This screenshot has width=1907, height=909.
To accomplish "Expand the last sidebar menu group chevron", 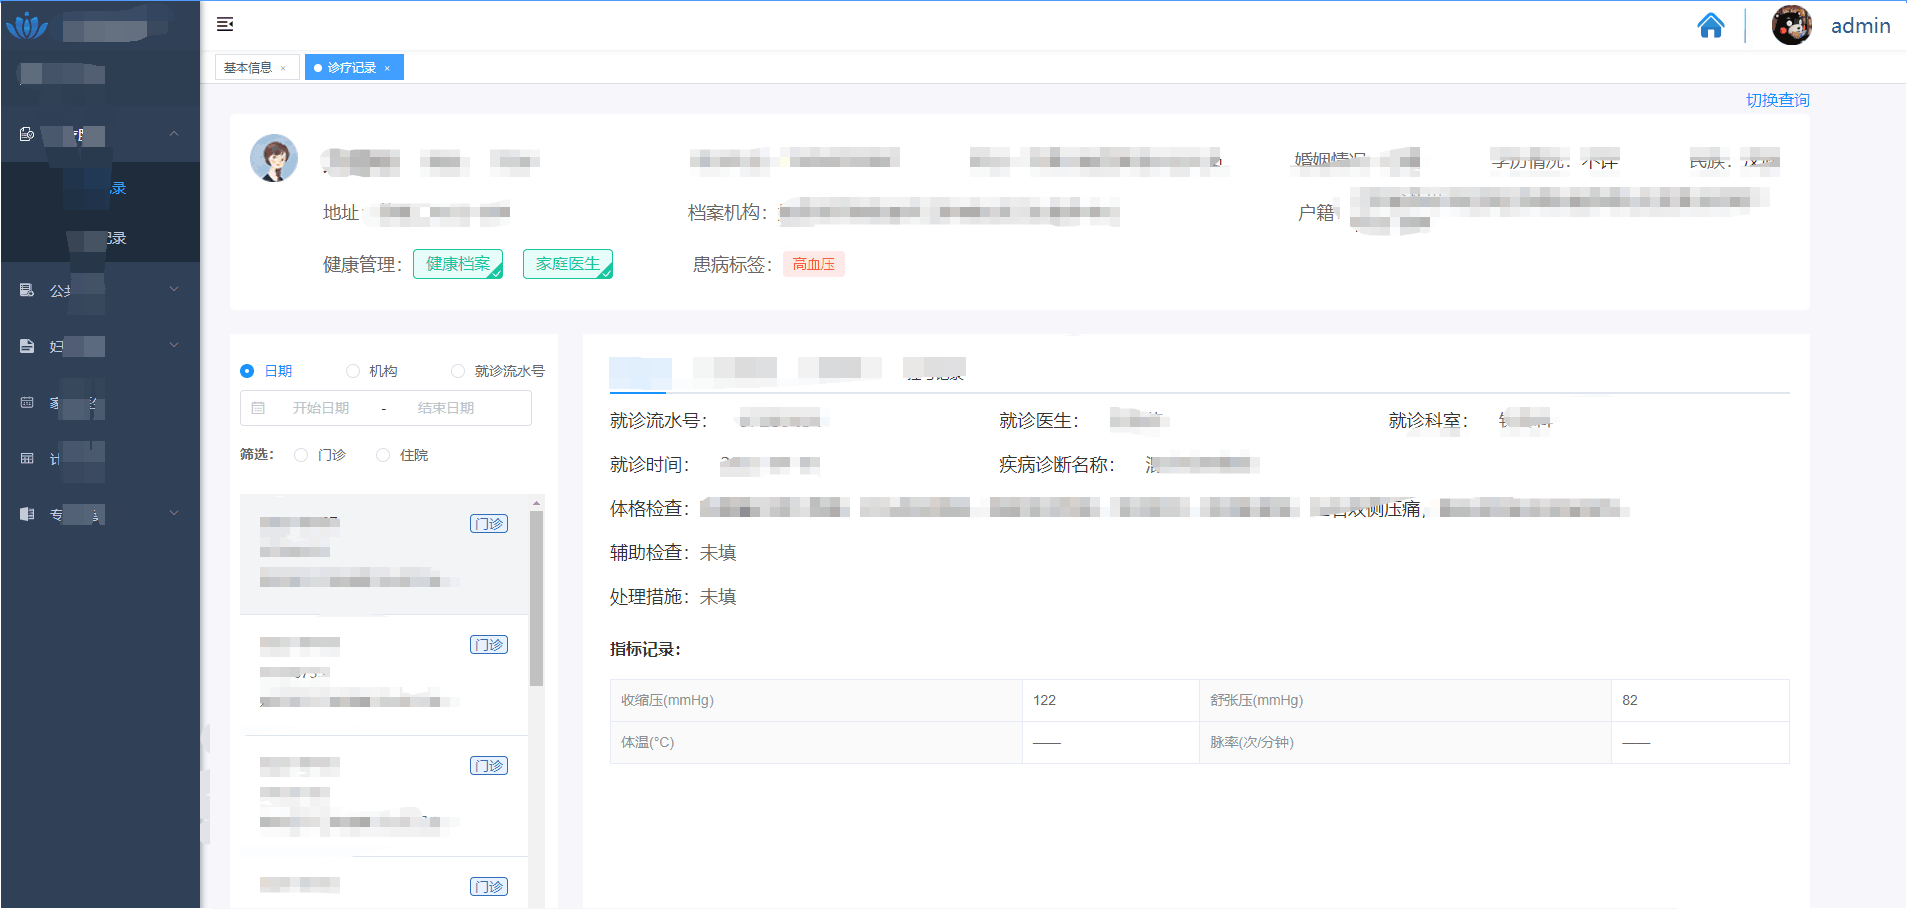I will pyautogui.click(x=174, y=514).
